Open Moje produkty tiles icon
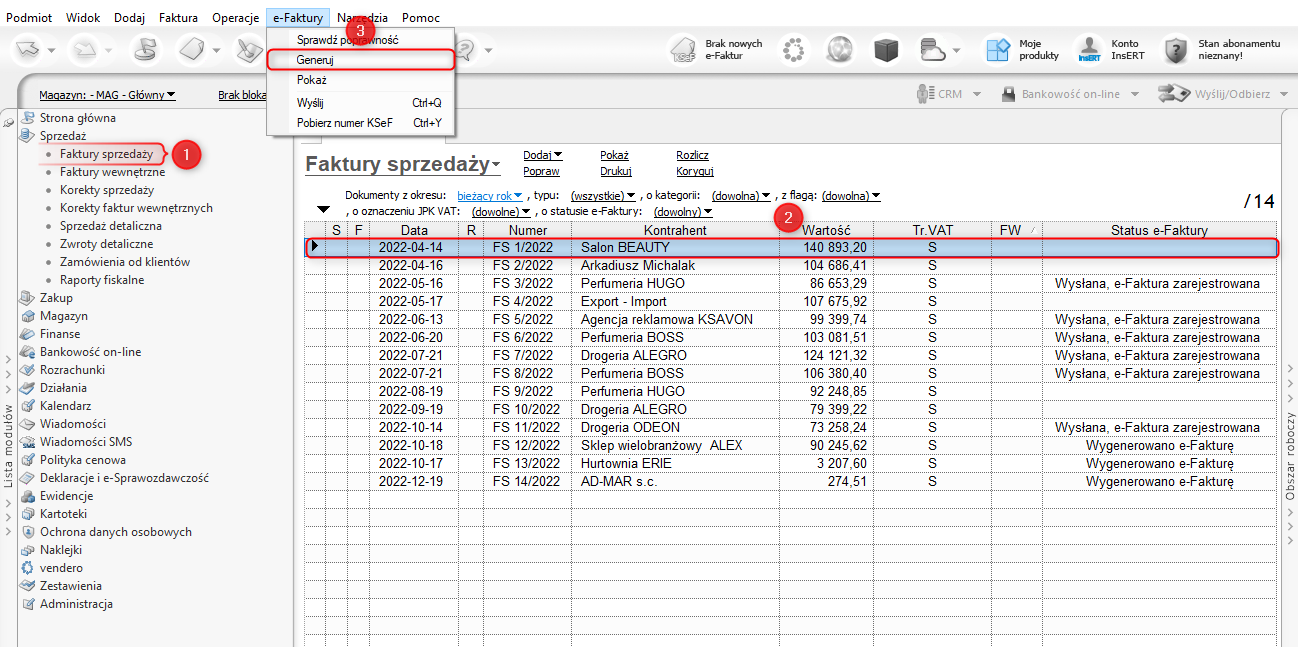 coord(998,50)
